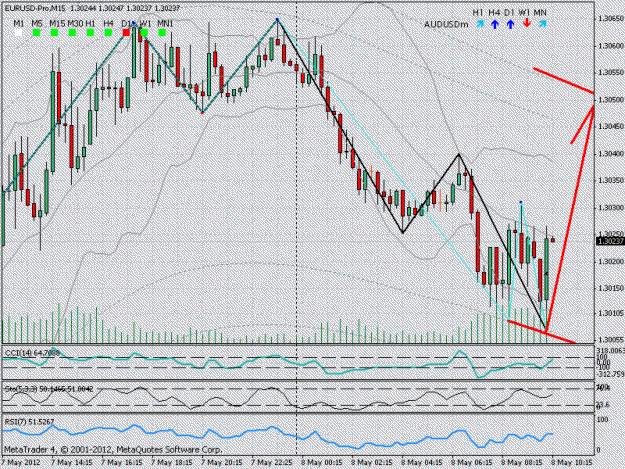
Task: Click the blue H4 up arrow
Action: (495, 24)
